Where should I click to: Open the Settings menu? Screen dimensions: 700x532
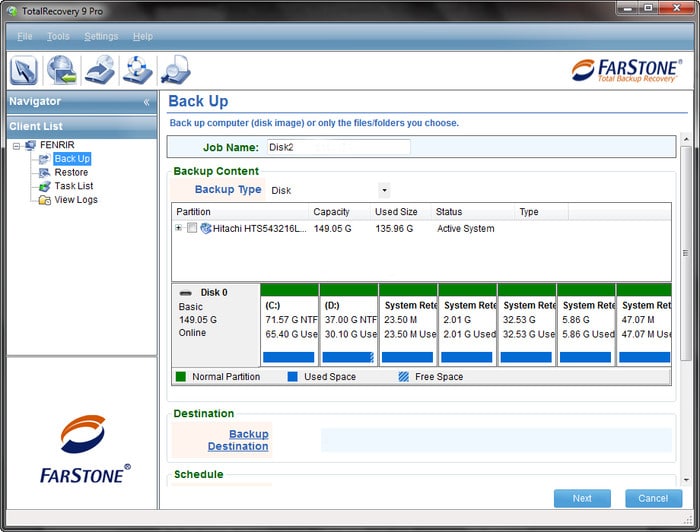click(x=101, y=36)
